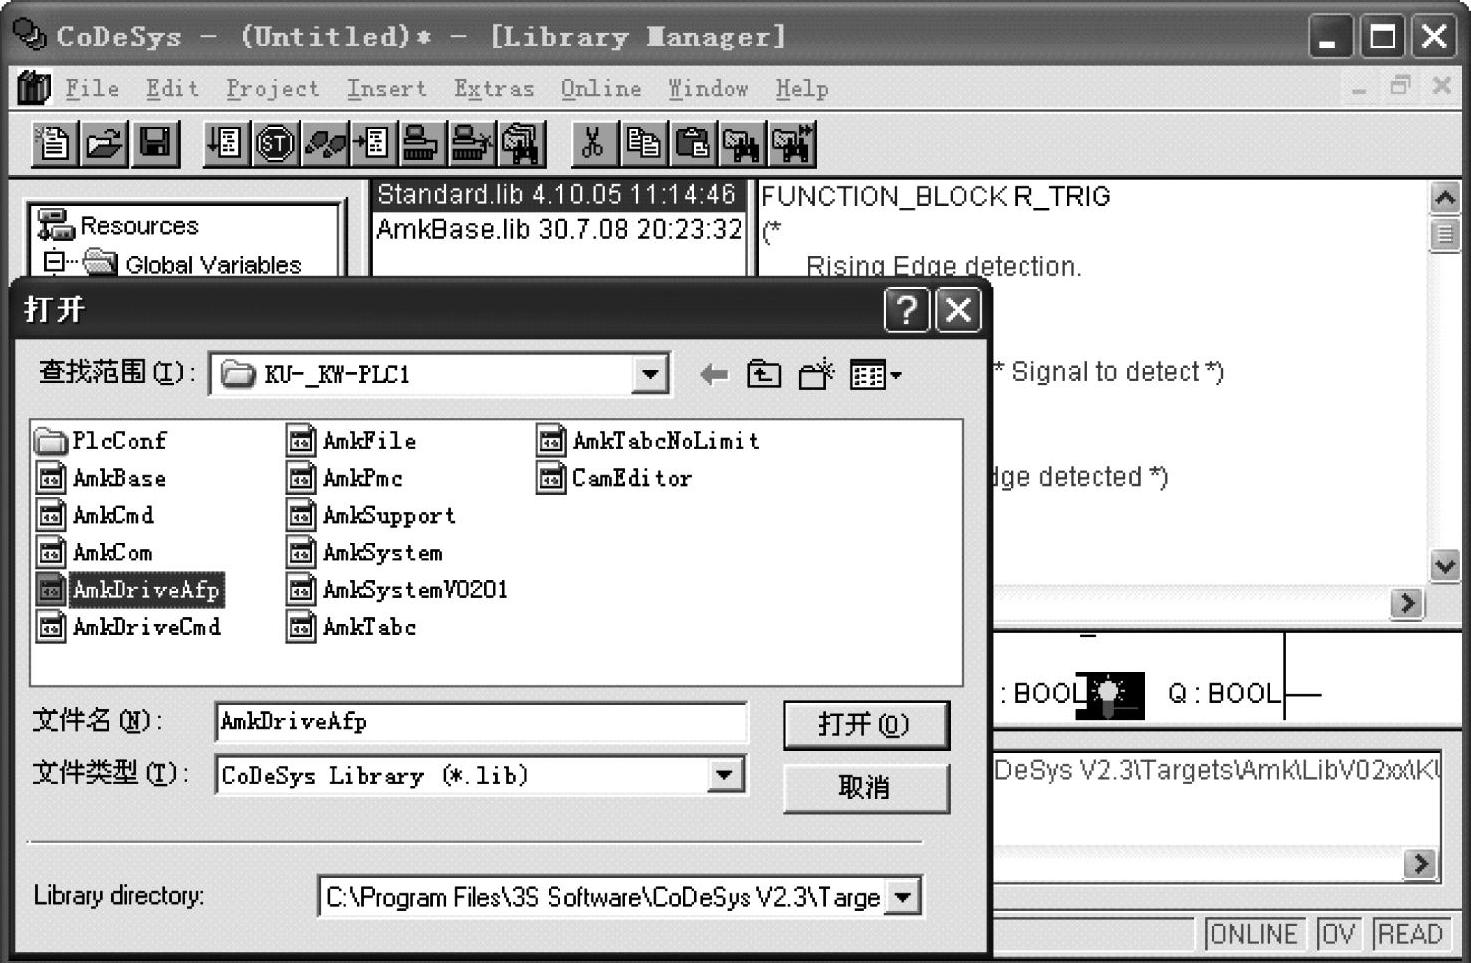Click the OV status bar indicator
Image resolution: width=1471 pixels, height=963 pixels.
coord(1338,934)
